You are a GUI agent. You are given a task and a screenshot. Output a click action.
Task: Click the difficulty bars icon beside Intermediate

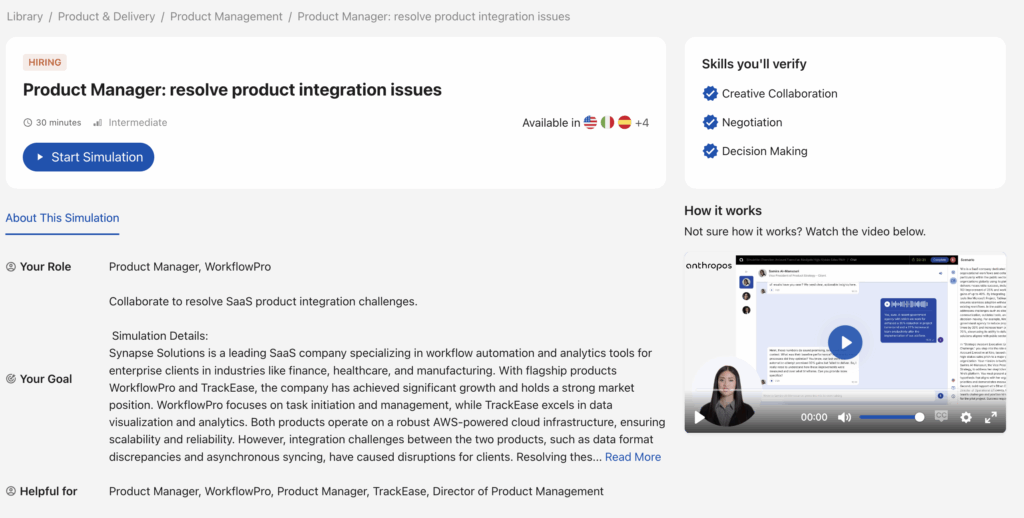[x=98, y=123]
